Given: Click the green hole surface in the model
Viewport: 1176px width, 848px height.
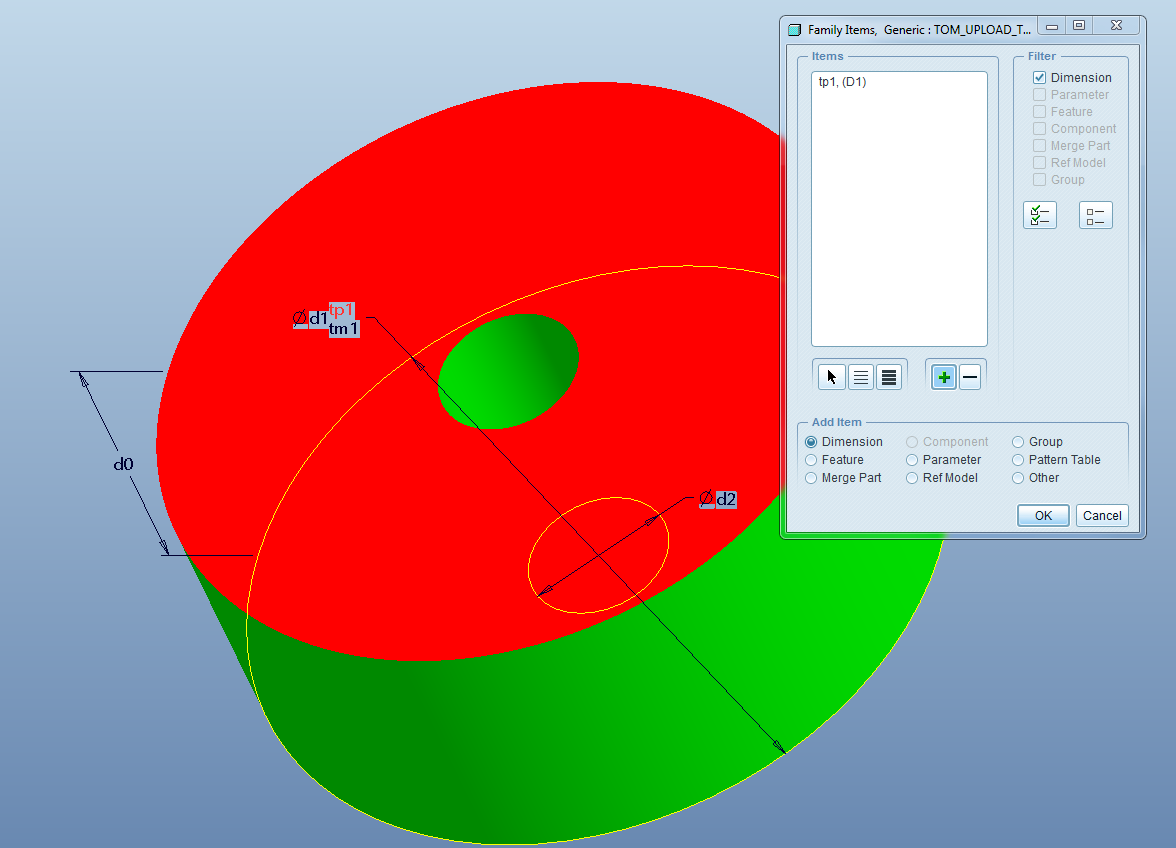Looking at the screenshot, I should [x=508, y=371].
